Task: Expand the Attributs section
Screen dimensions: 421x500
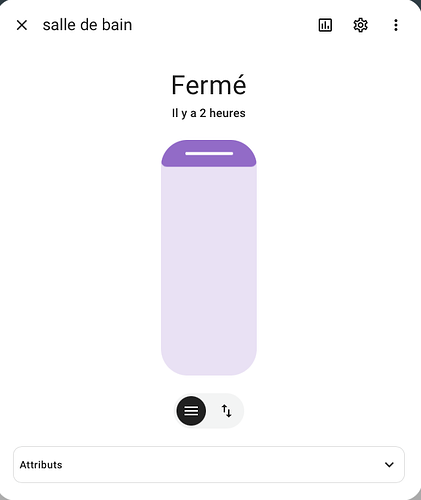Action: (x=209, y=465)
